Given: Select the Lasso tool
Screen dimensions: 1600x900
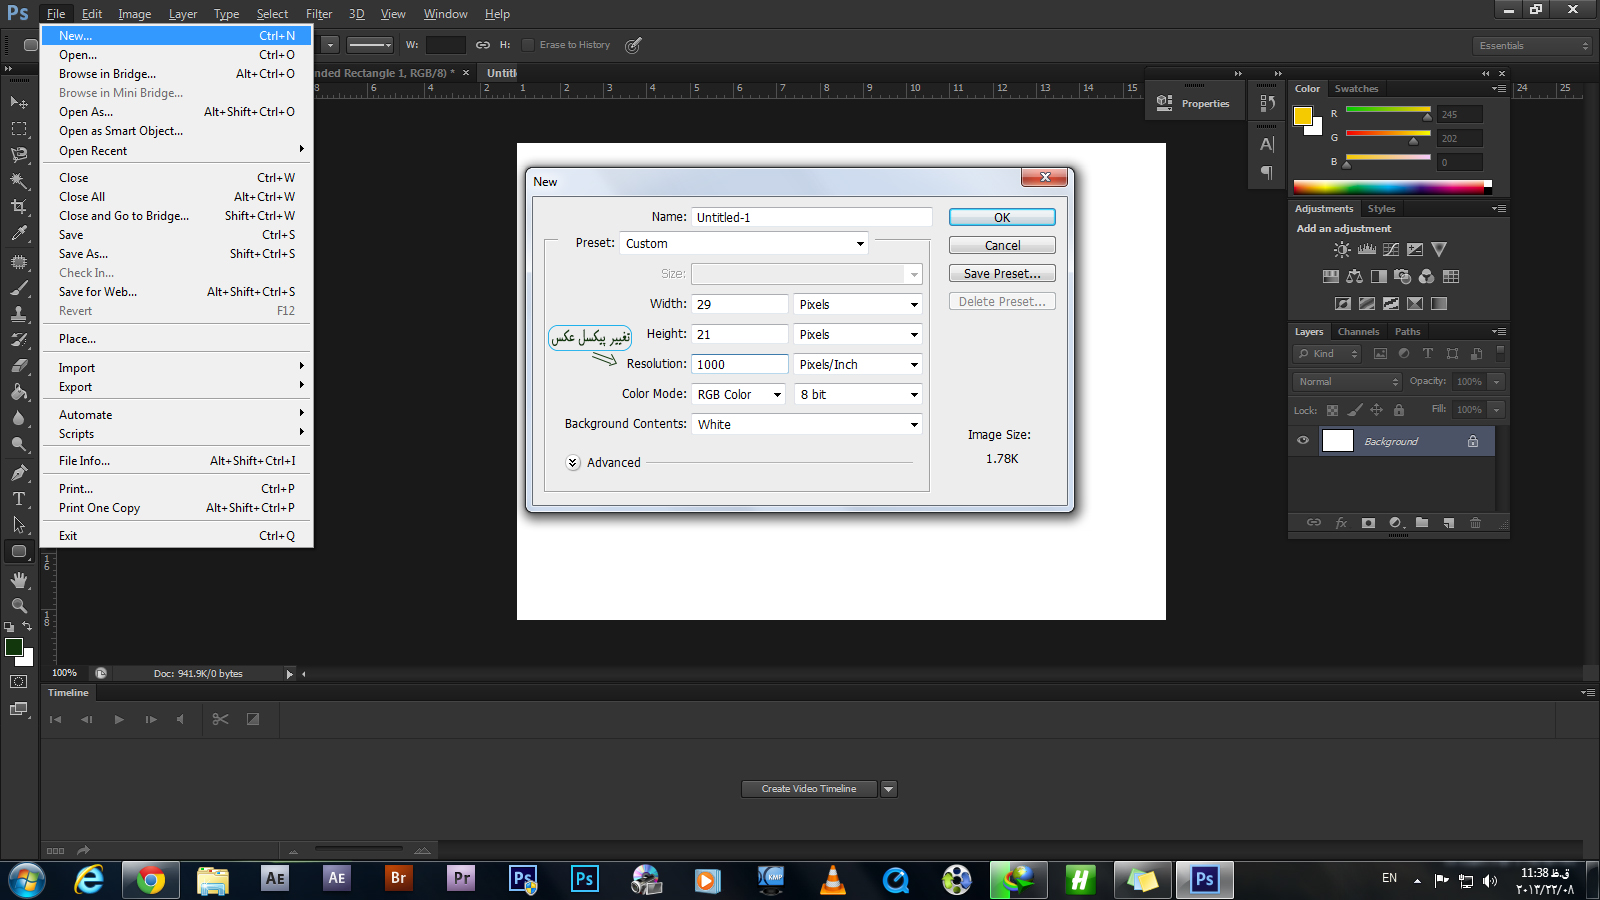Looking at the screenshot, I should 19,154.
